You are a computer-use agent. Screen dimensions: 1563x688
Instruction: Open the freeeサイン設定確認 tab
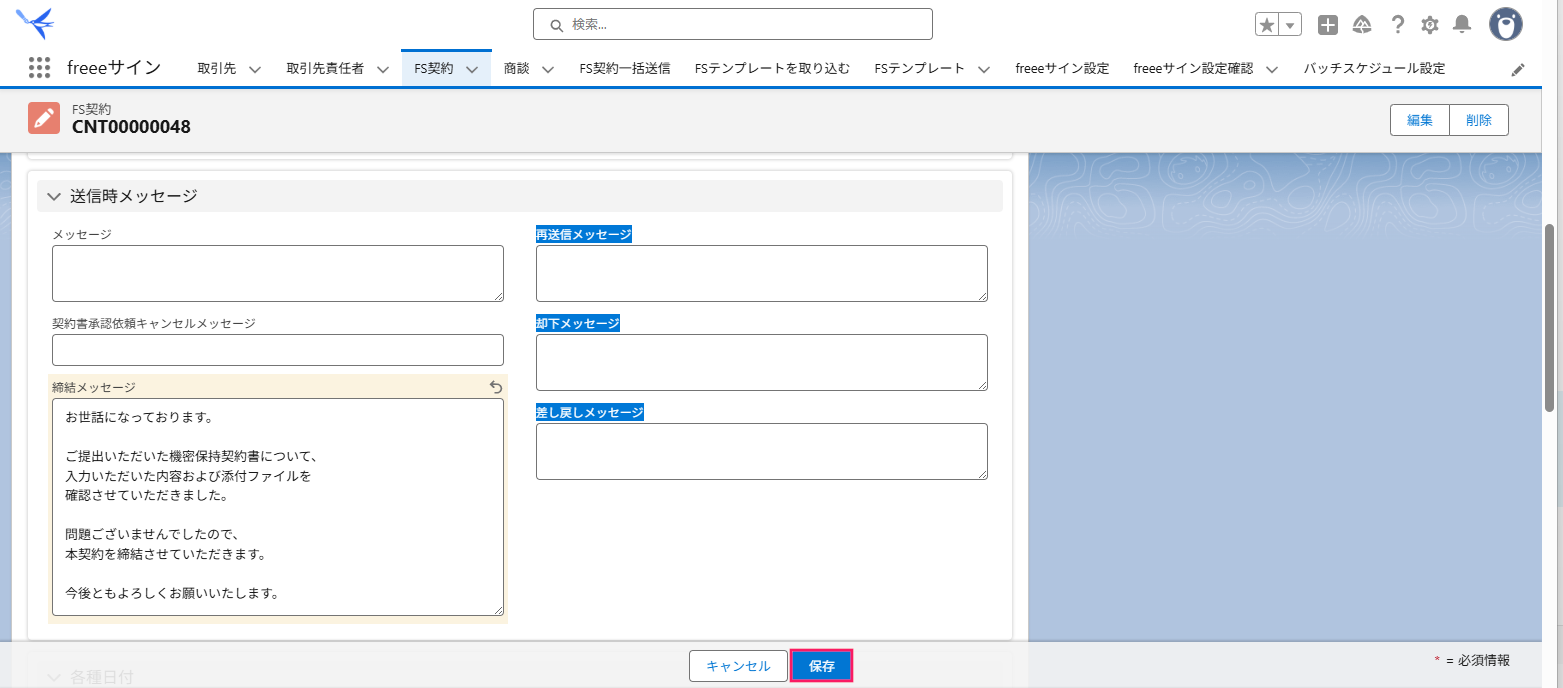[x=1193, y=68]
